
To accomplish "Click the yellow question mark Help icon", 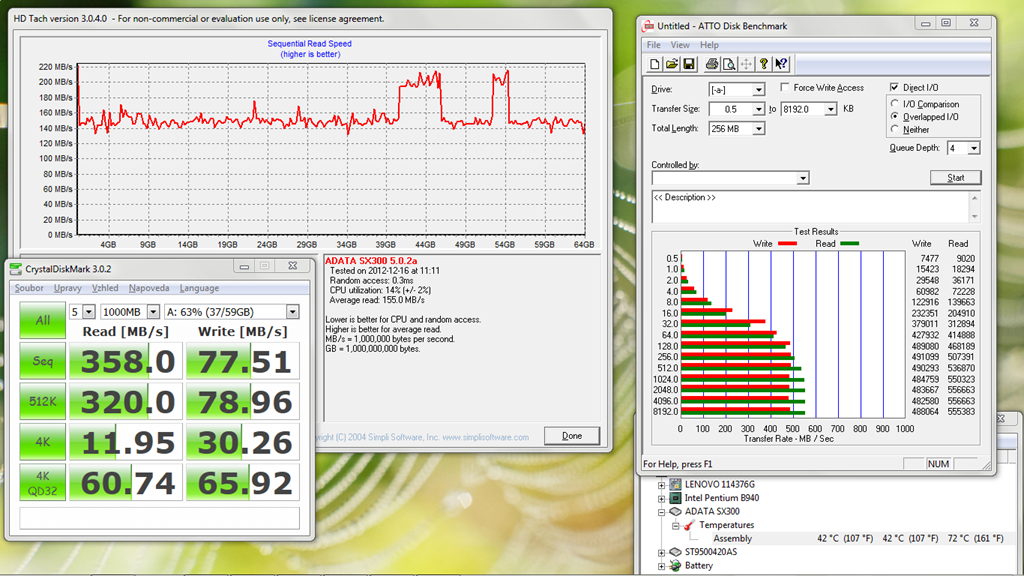I will (x=764, y=64).
